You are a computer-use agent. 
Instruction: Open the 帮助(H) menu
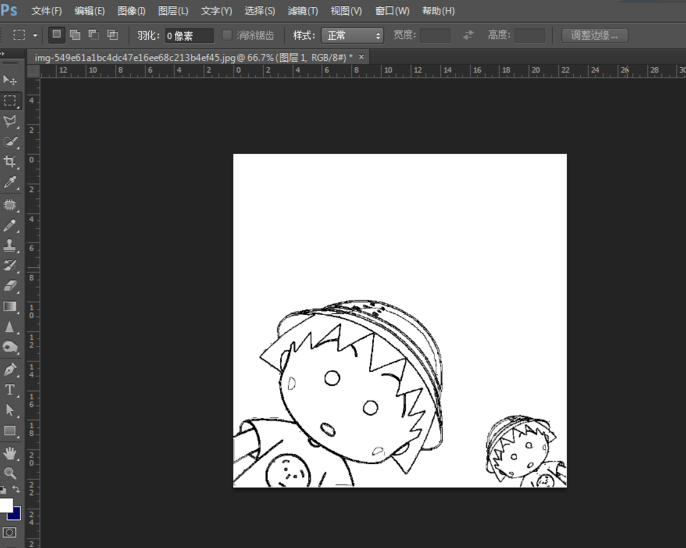438,11
